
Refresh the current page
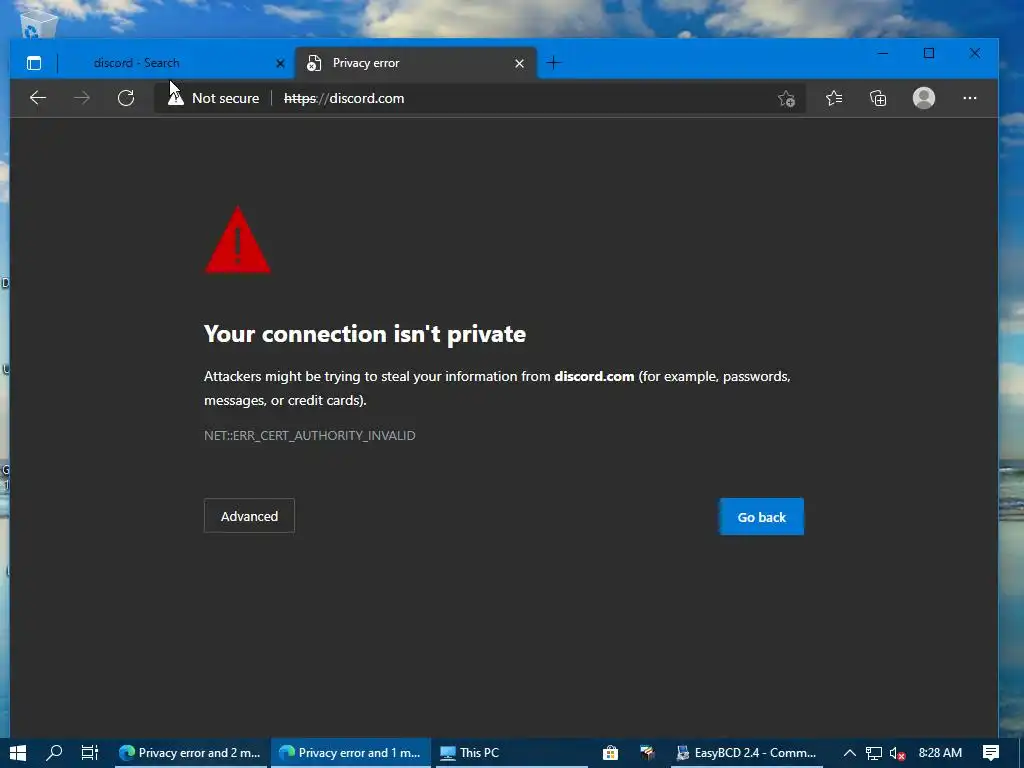[126, 98]
